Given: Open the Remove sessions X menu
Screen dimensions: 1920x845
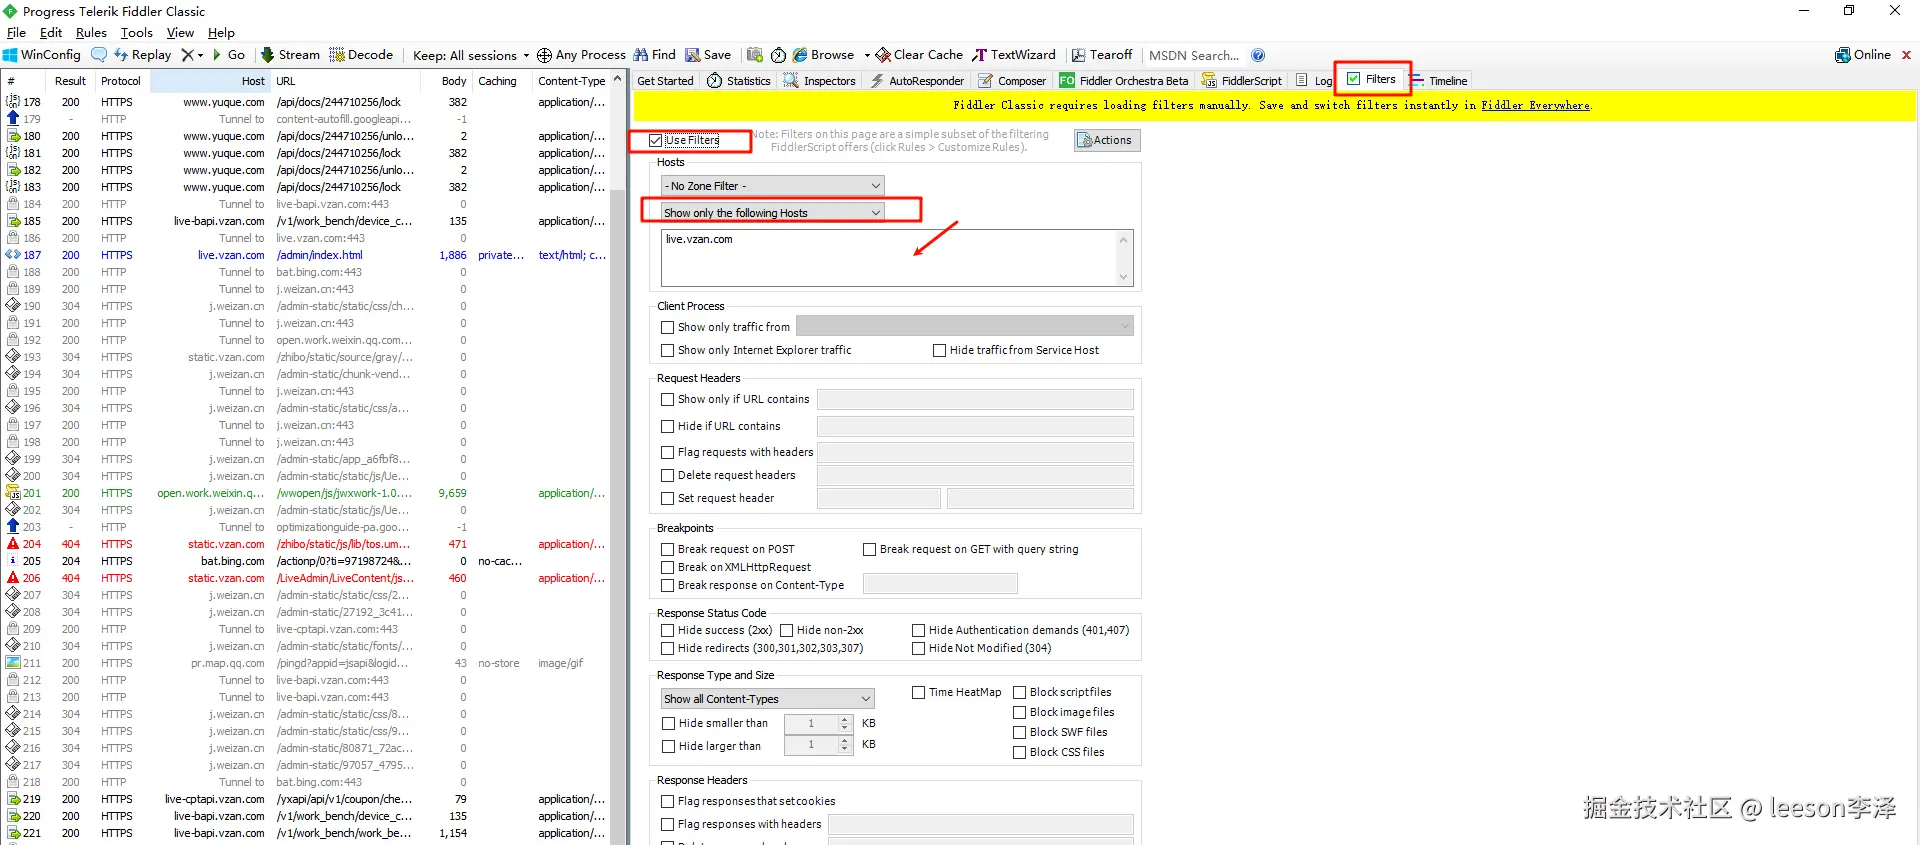Looking at the screenshot, I should (192, 55).
